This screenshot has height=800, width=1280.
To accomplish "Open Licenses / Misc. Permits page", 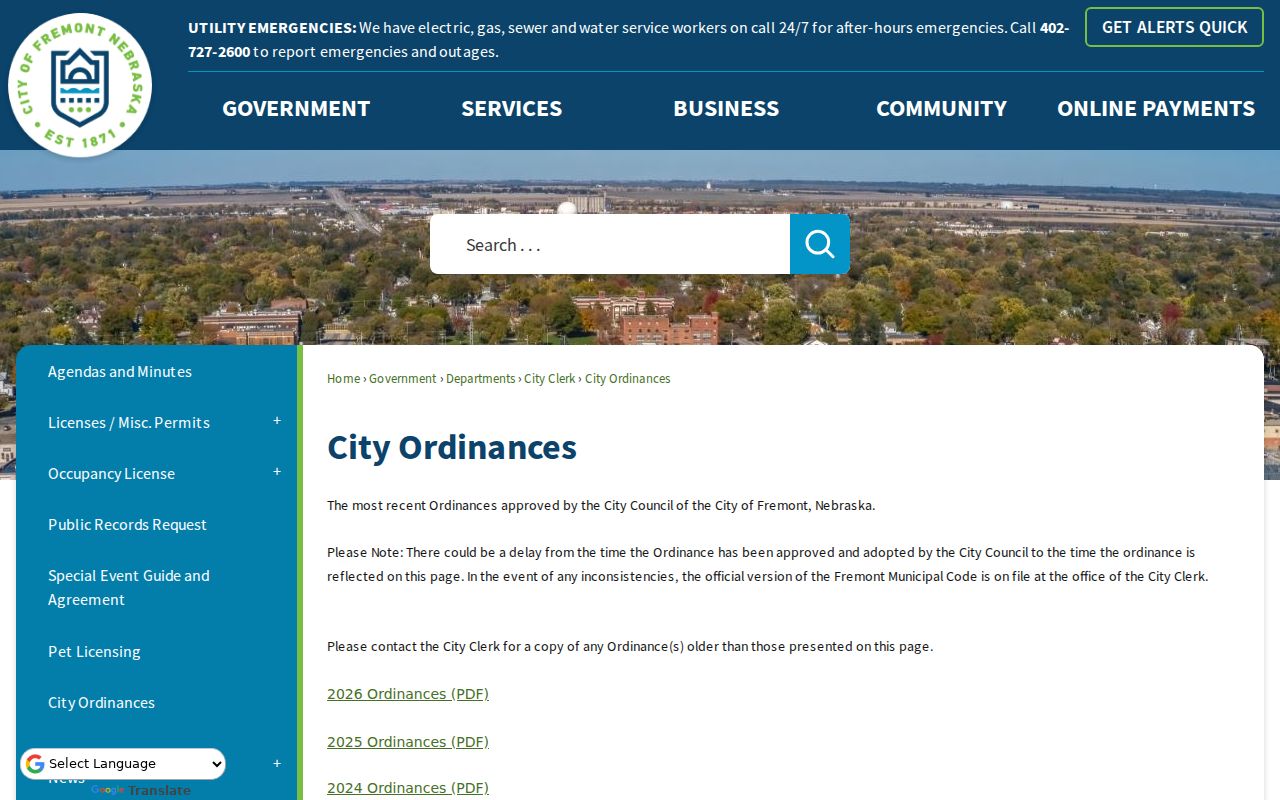I will 129,422.
